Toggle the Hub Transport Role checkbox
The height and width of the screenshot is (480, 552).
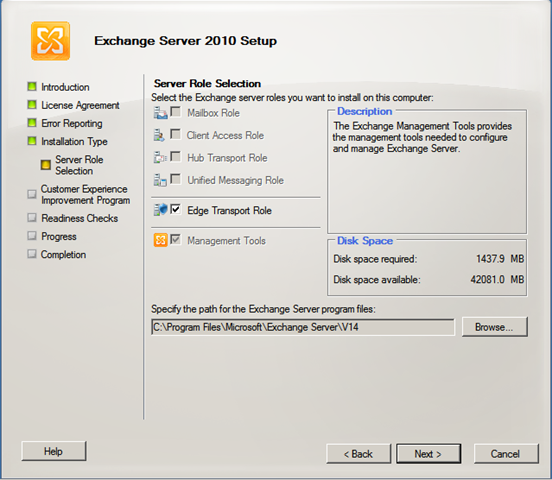(x=175, y=157)
